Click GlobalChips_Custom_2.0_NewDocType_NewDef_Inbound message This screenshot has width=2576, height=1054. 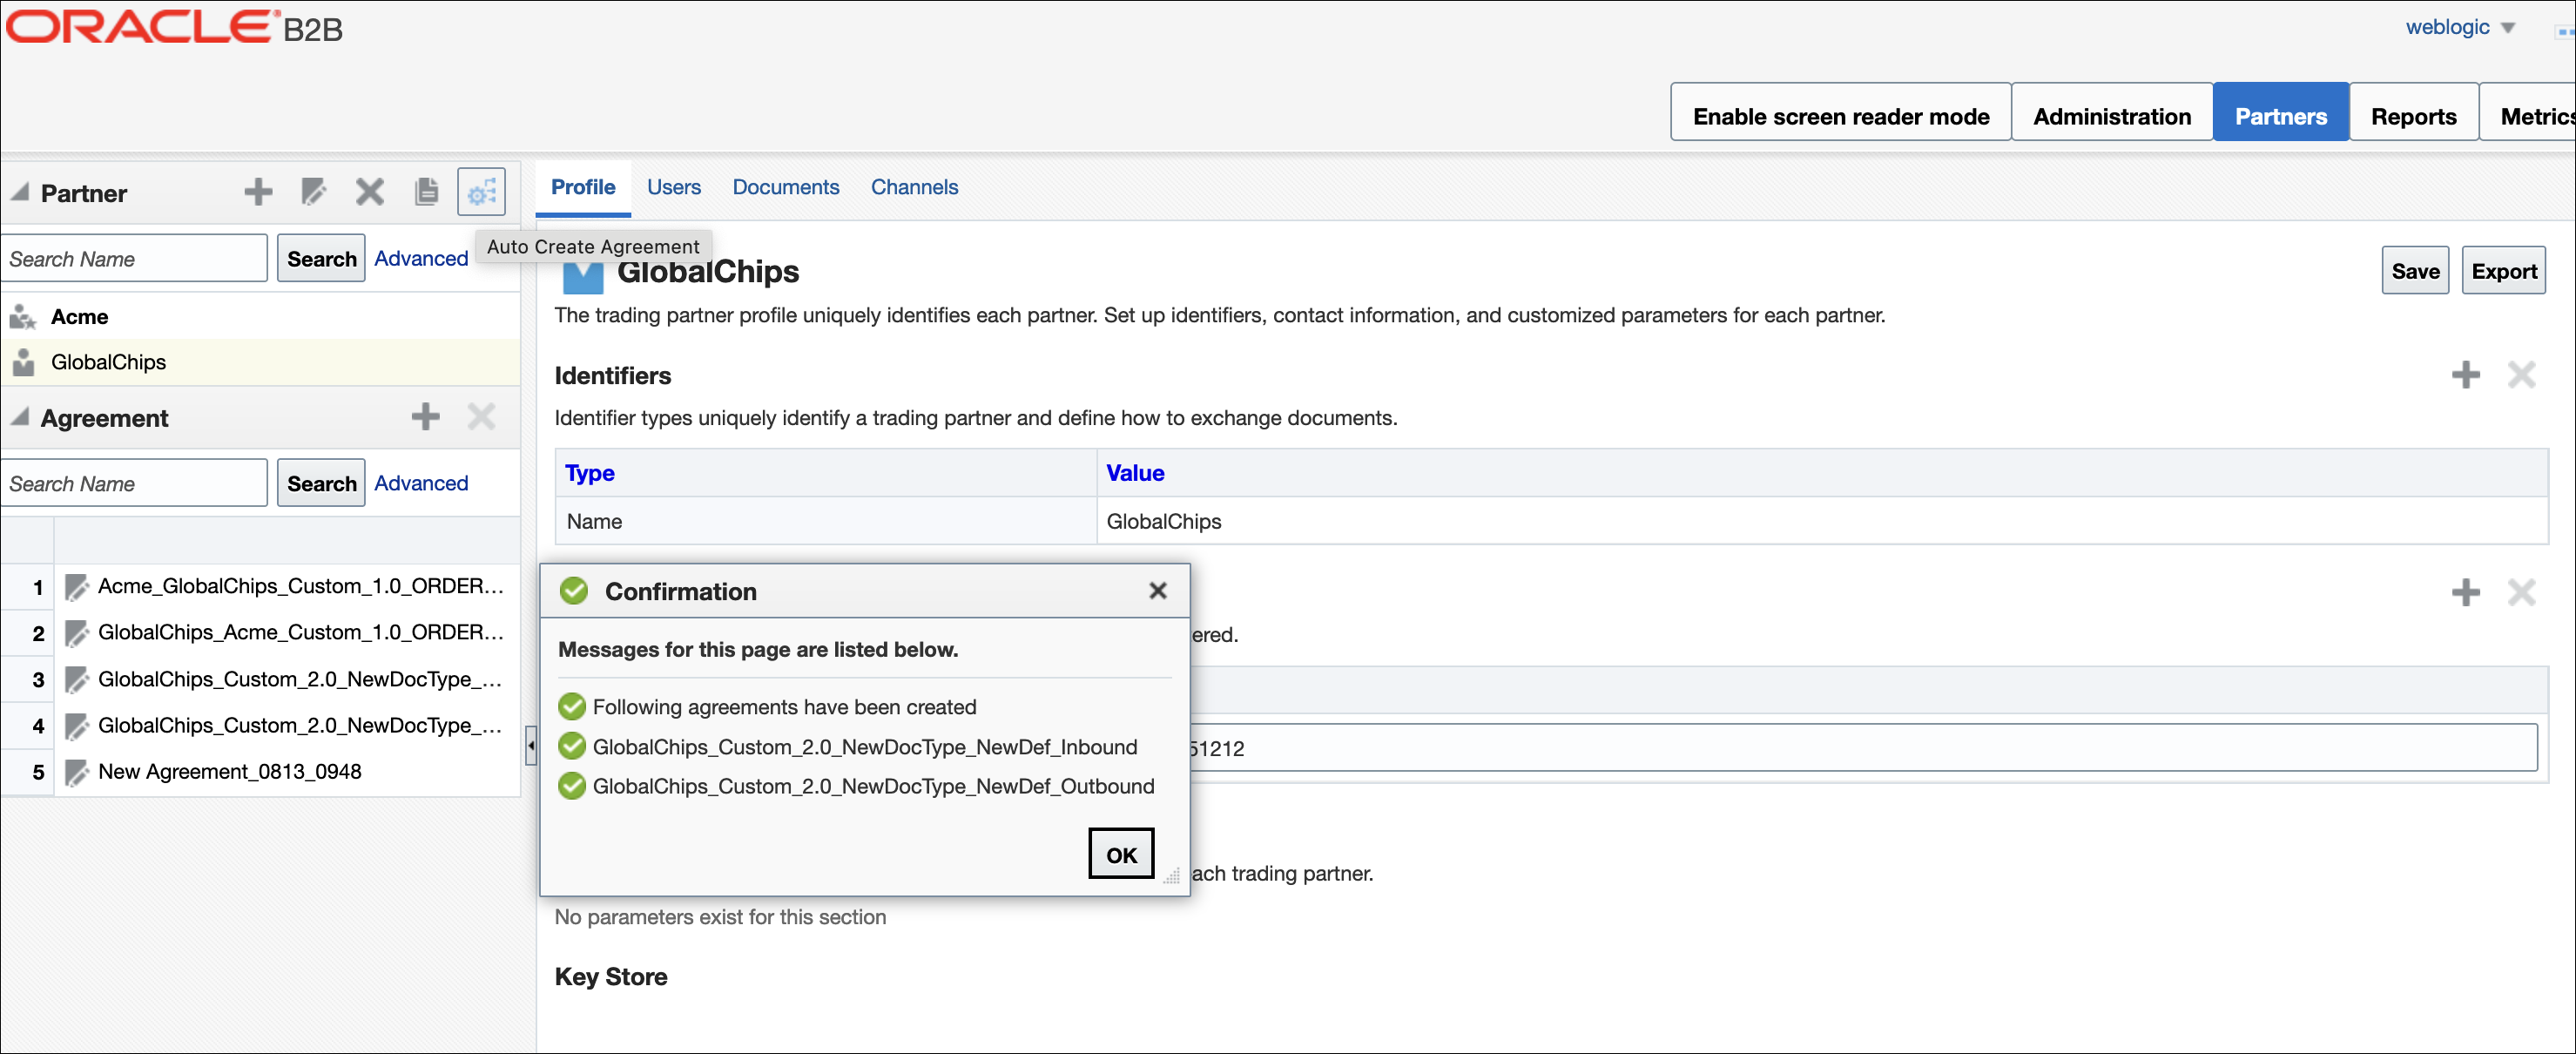[x=864, y=747]
